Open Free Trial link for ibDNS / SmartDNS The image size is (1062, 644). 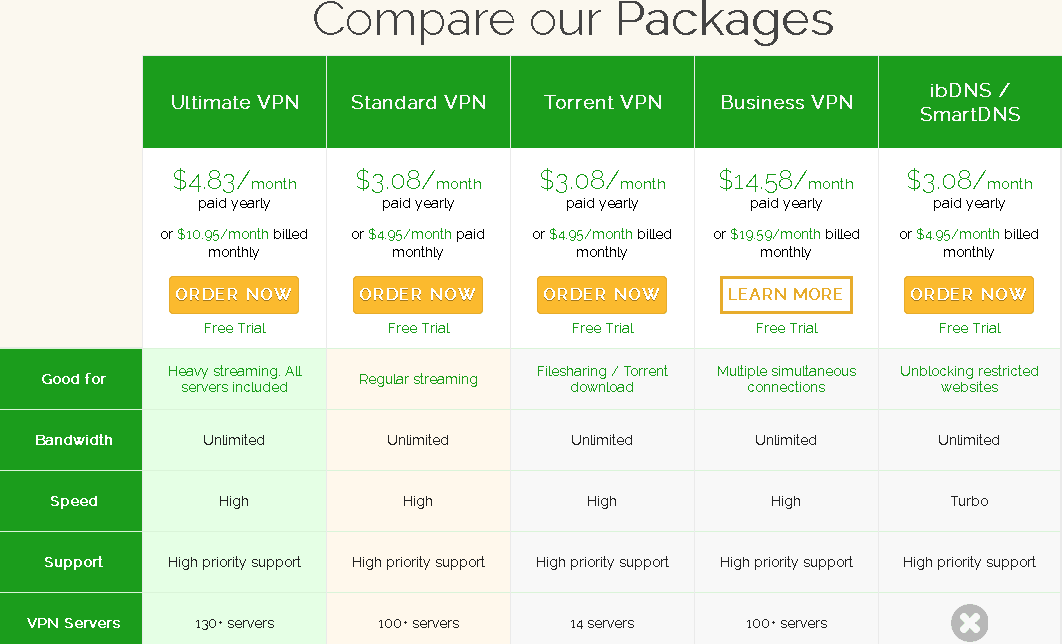coord(969,328)
